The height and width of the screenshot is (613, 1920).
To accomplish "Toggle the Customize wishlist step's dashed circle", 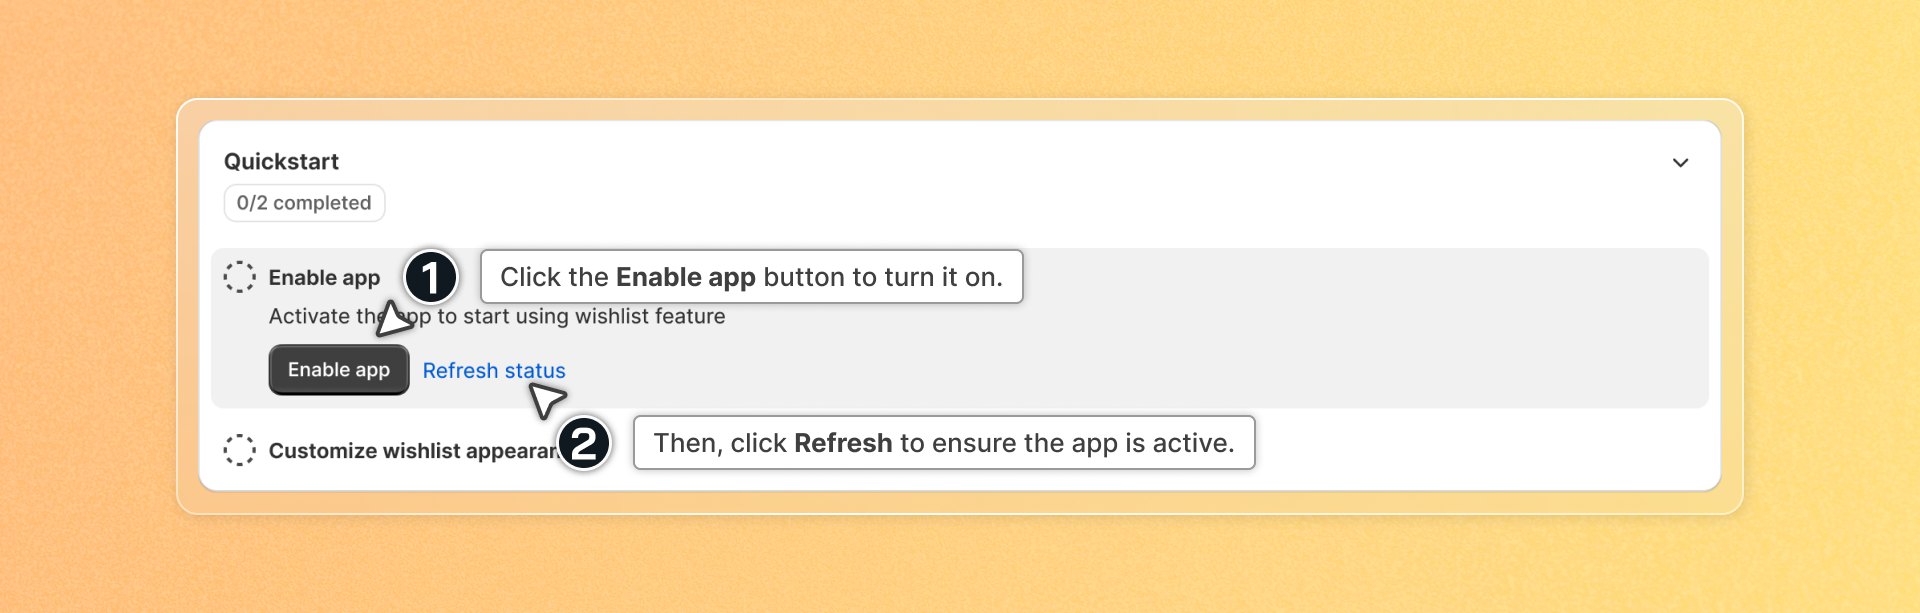I will pos(239,450).
